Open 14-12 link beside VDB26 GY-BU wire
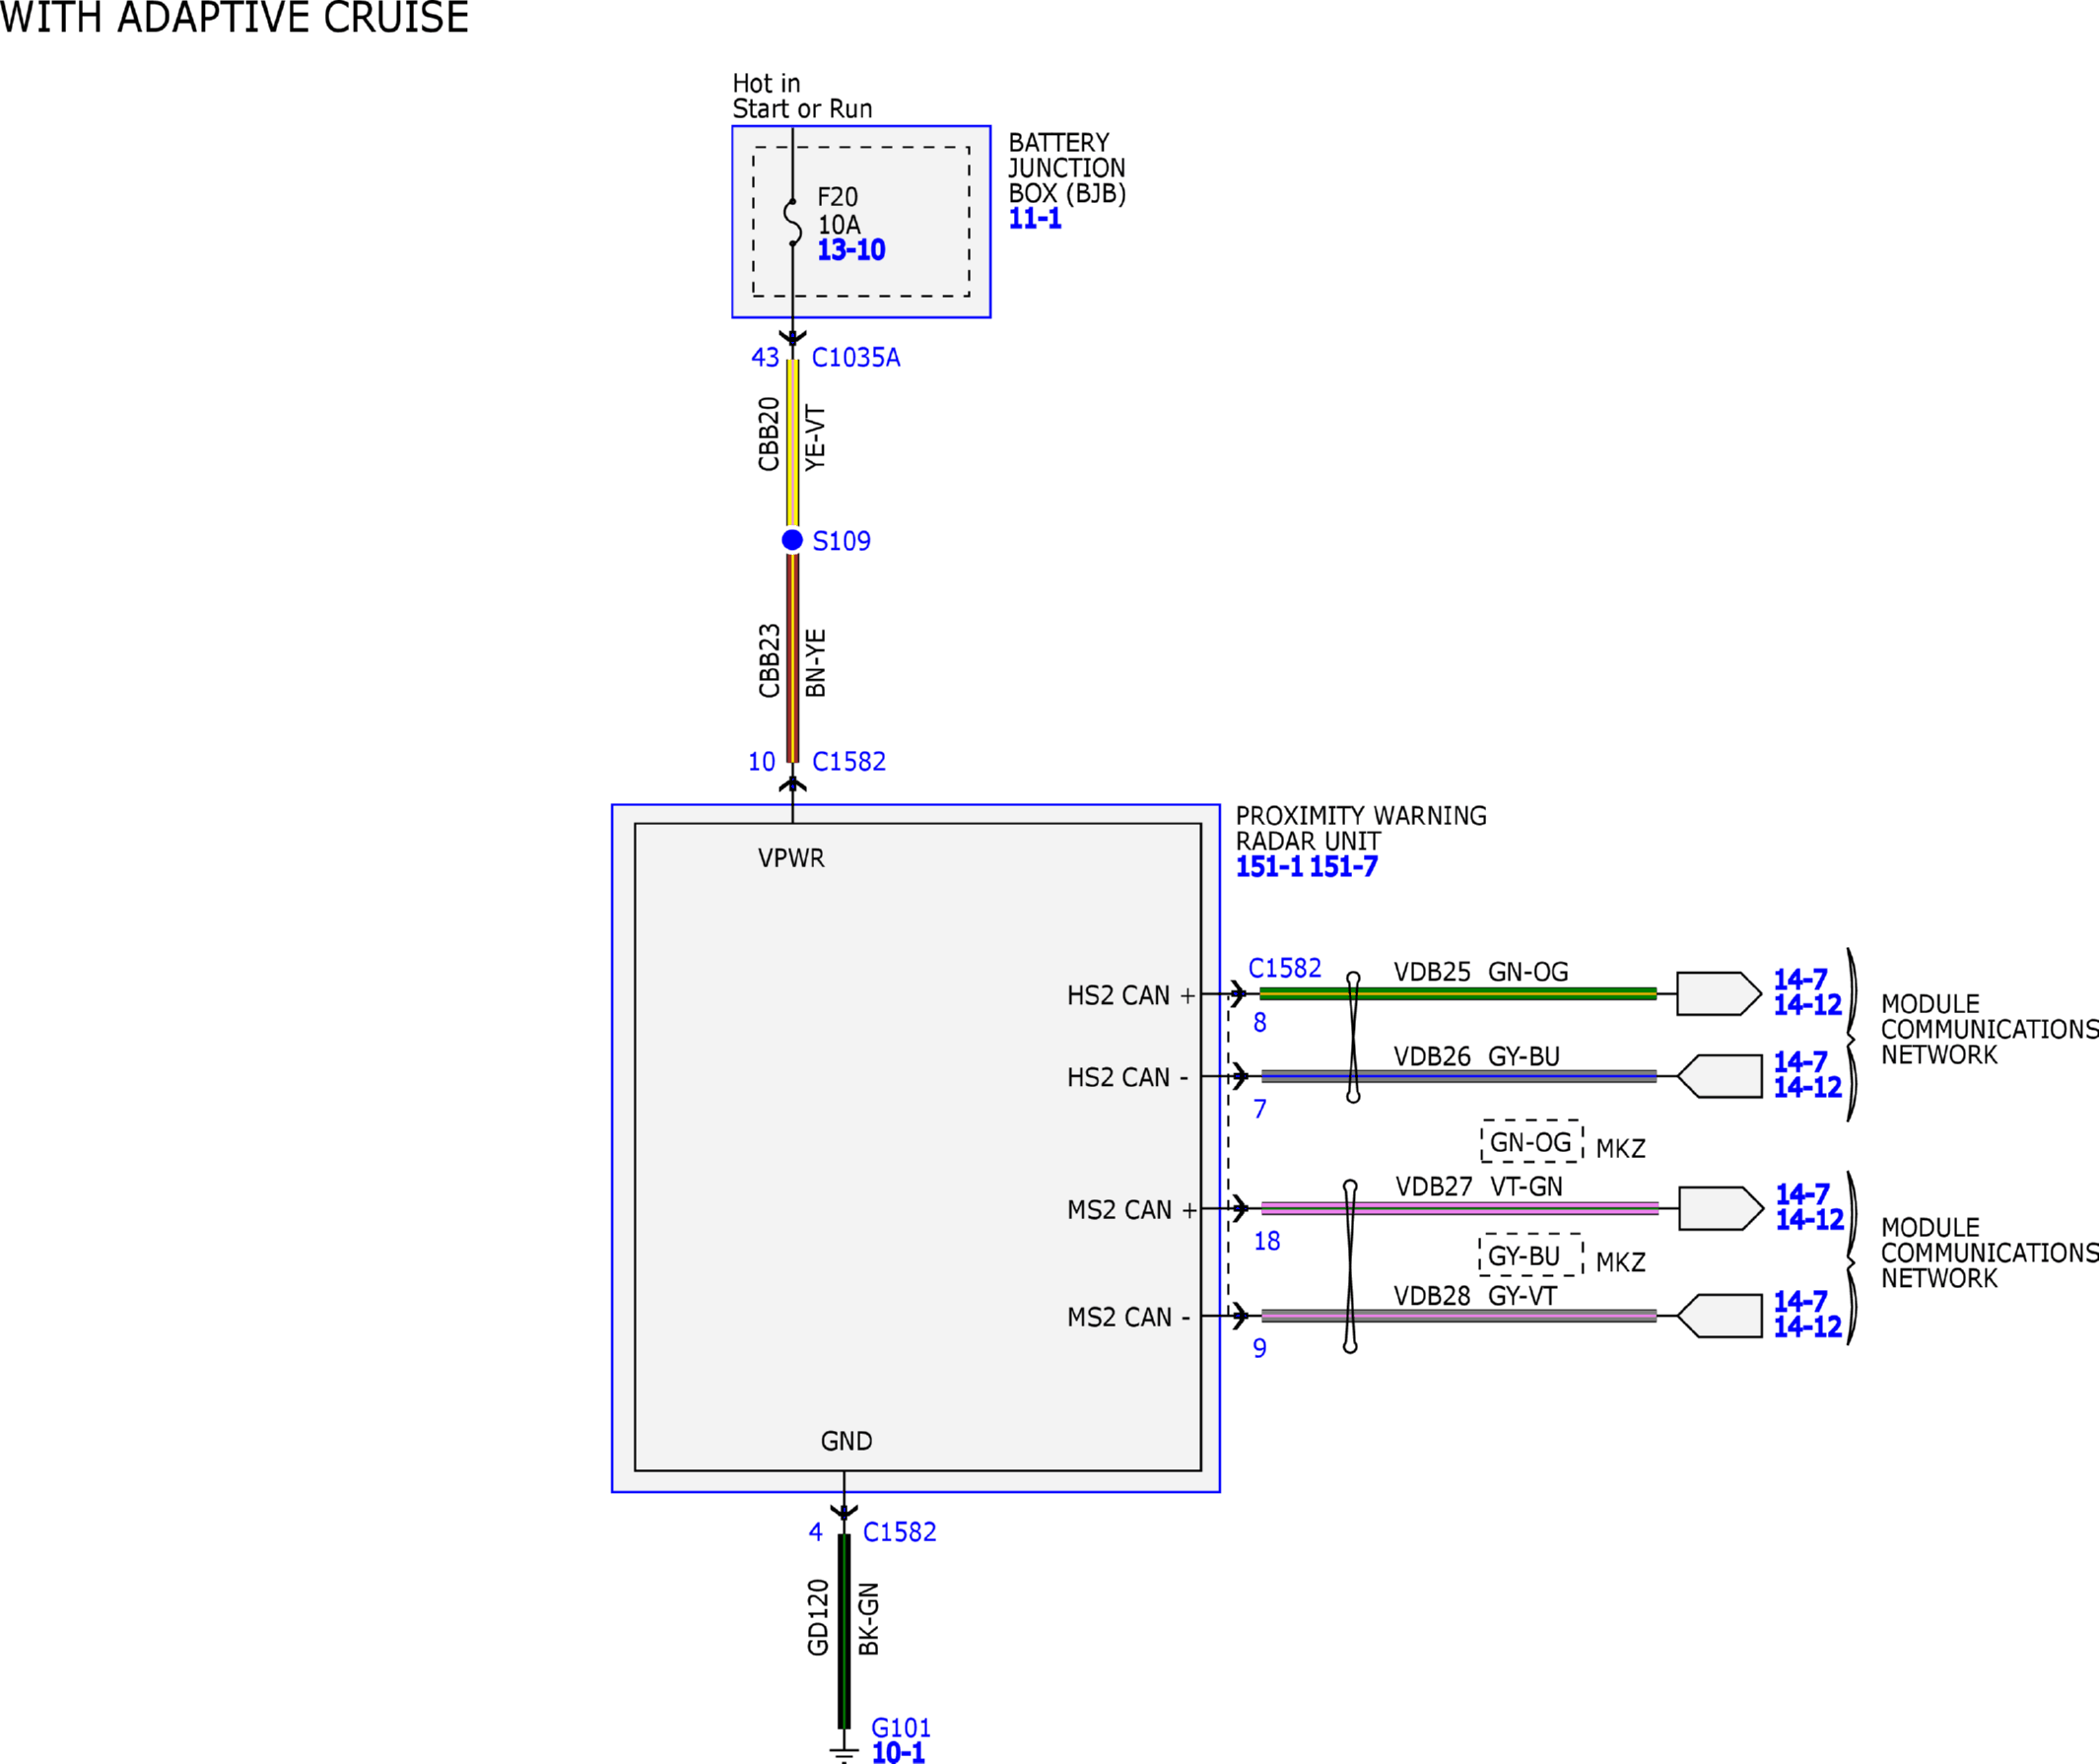2099x1764 pixels. click(x=1807, y=1087)
